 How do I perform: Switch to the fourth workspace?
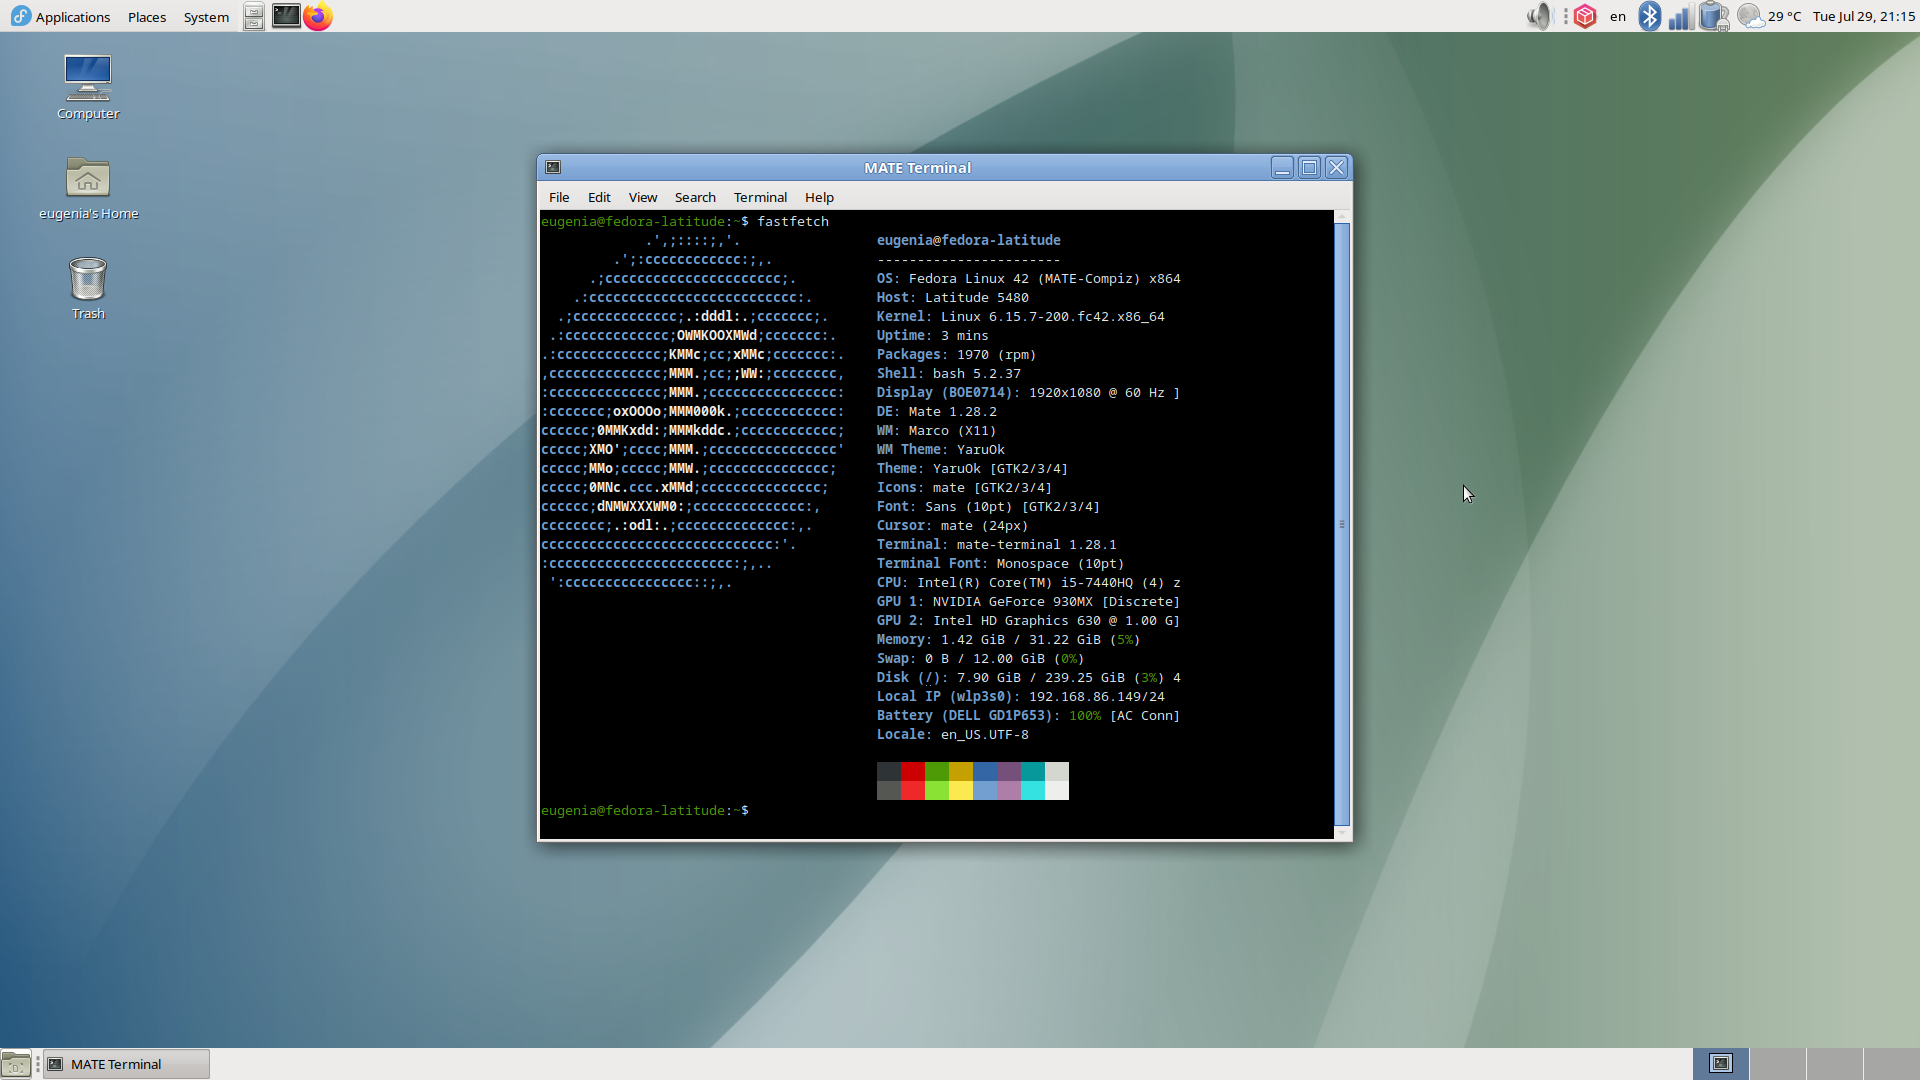tap(1892, 1064)
